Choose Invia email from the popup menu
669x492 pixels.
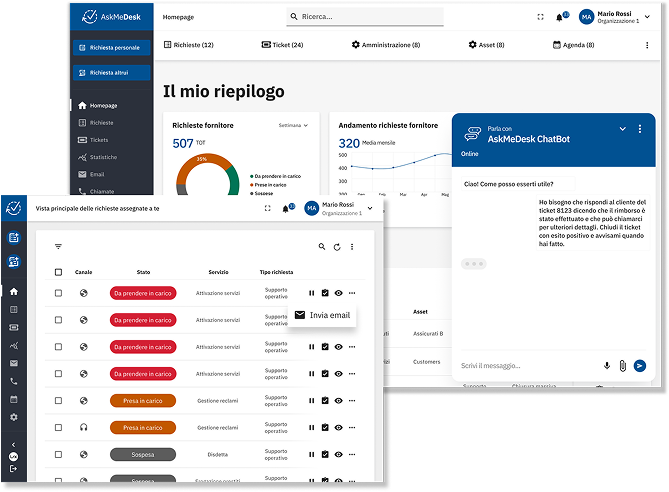pyautogui.click(x=323, y=315)
